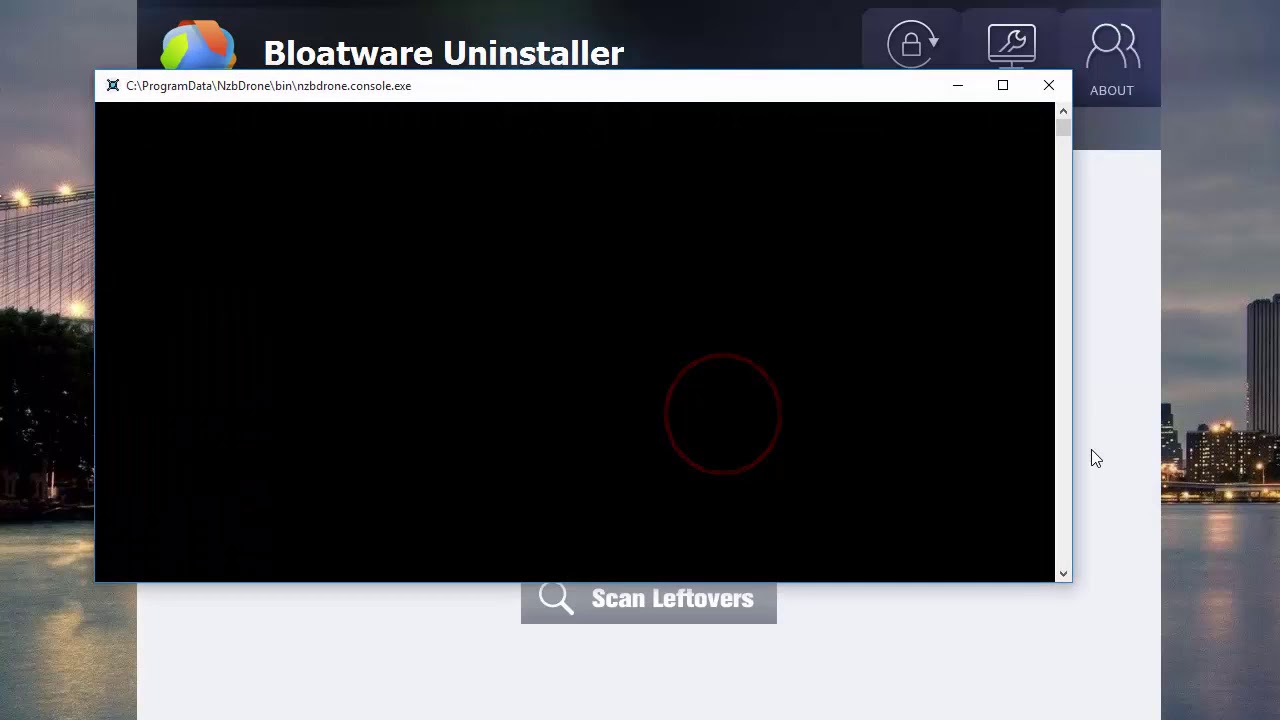The width and height of the screenshot is (1280, 720).
Task: Maximize the nzbdrone.console.exe window
Action: click(x=1003, y=86)
